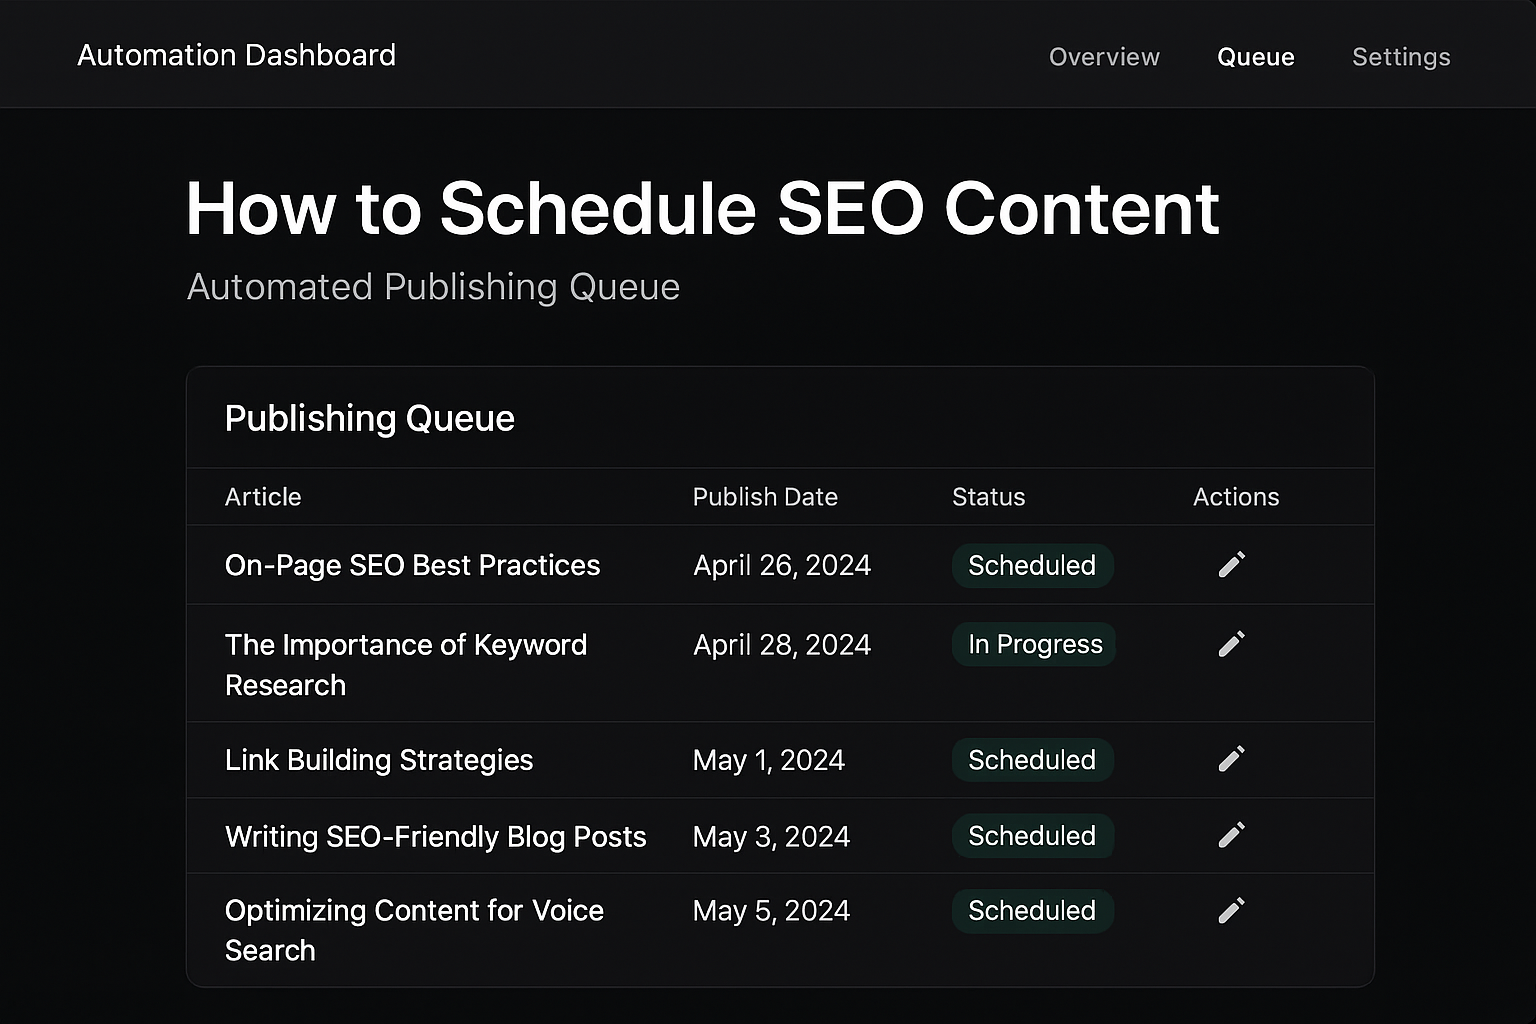Open the Link Building Strategies article

pos(378,760)
